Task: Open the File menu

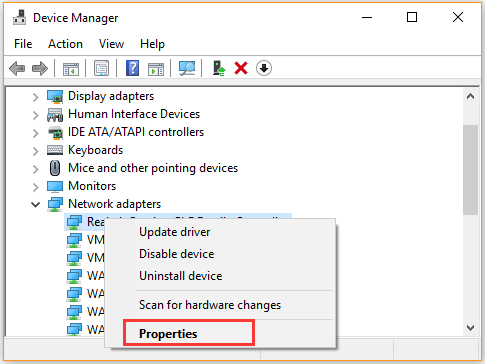Action: point(23,44)
